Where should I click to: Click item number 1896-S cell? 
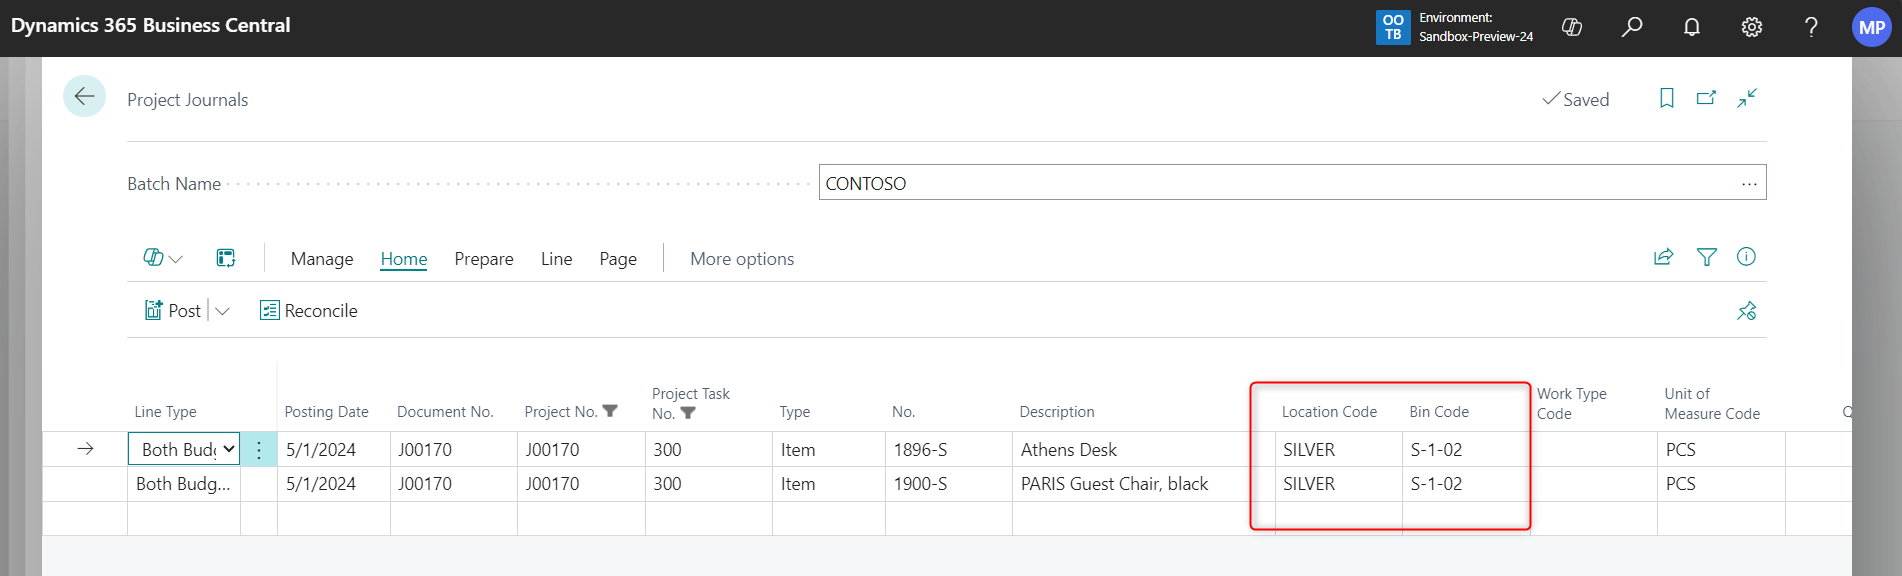948,450
